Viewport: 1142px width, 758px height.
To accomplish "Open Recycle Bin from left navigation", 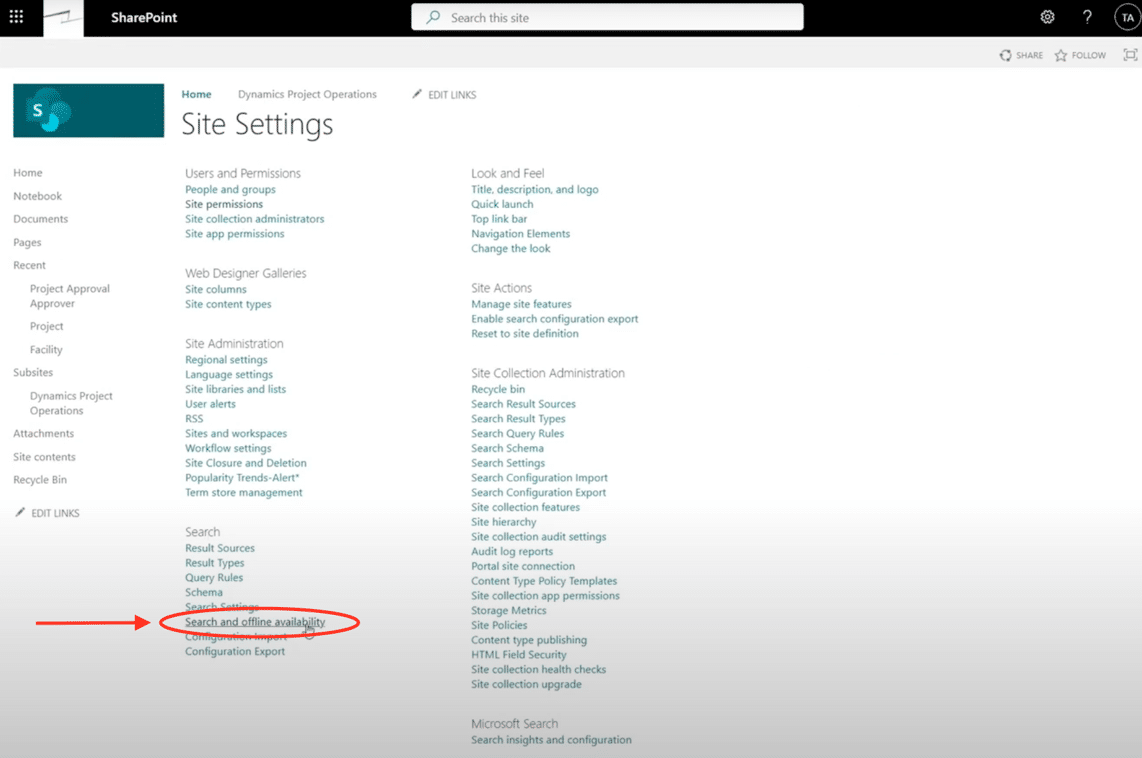I will click(40, 480).
